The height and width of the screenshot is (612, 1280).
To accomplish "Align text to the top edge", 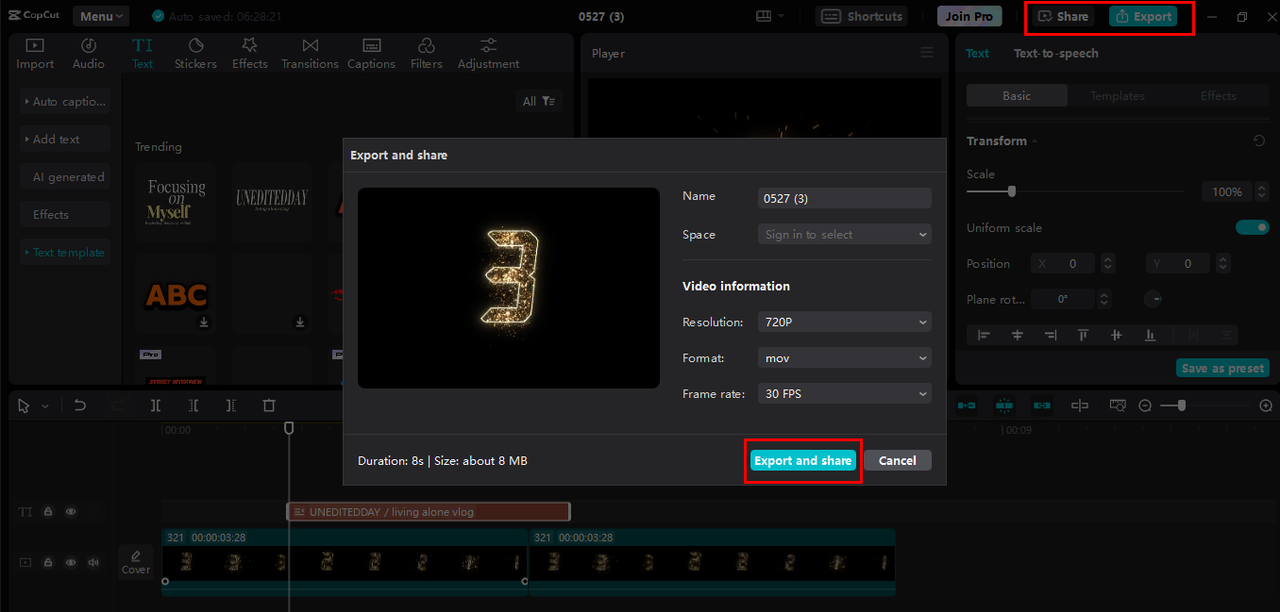I will point(1083,335).
